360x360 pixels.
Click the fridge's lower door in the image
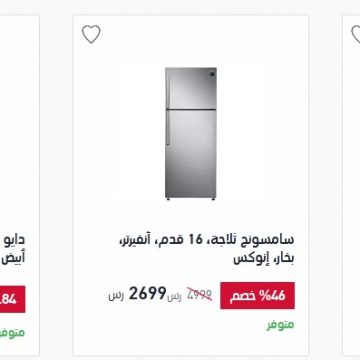coord(191,154)
